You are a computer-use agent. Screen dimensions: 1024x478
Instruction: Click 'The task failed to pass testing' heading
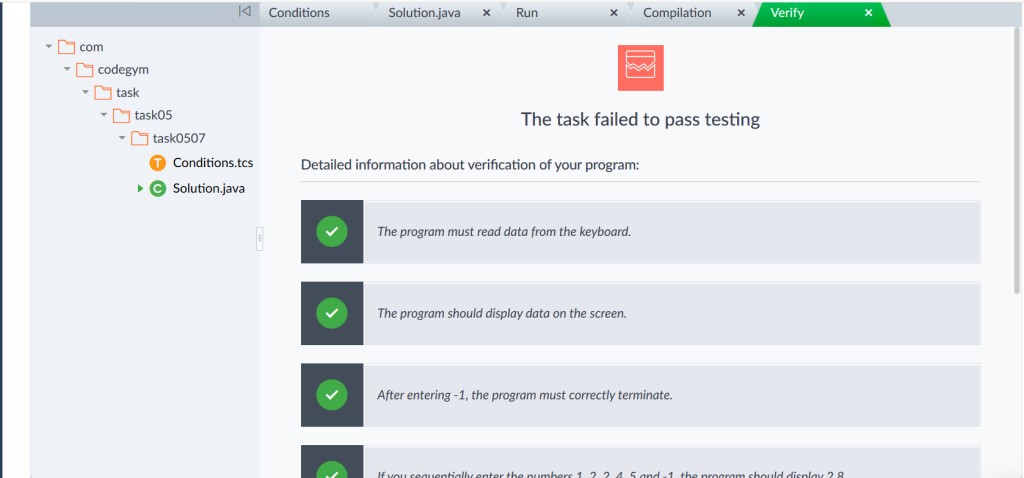point(640,120)
